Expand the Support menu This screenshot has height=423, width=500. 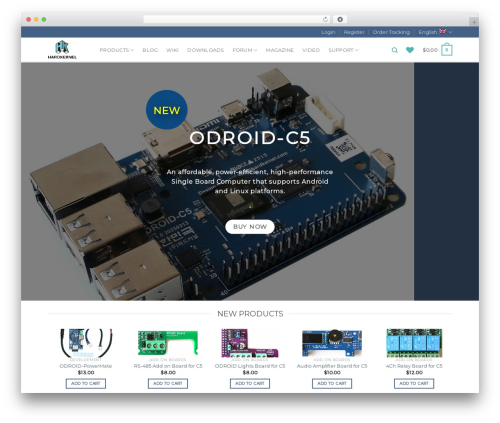pos(343,50)
